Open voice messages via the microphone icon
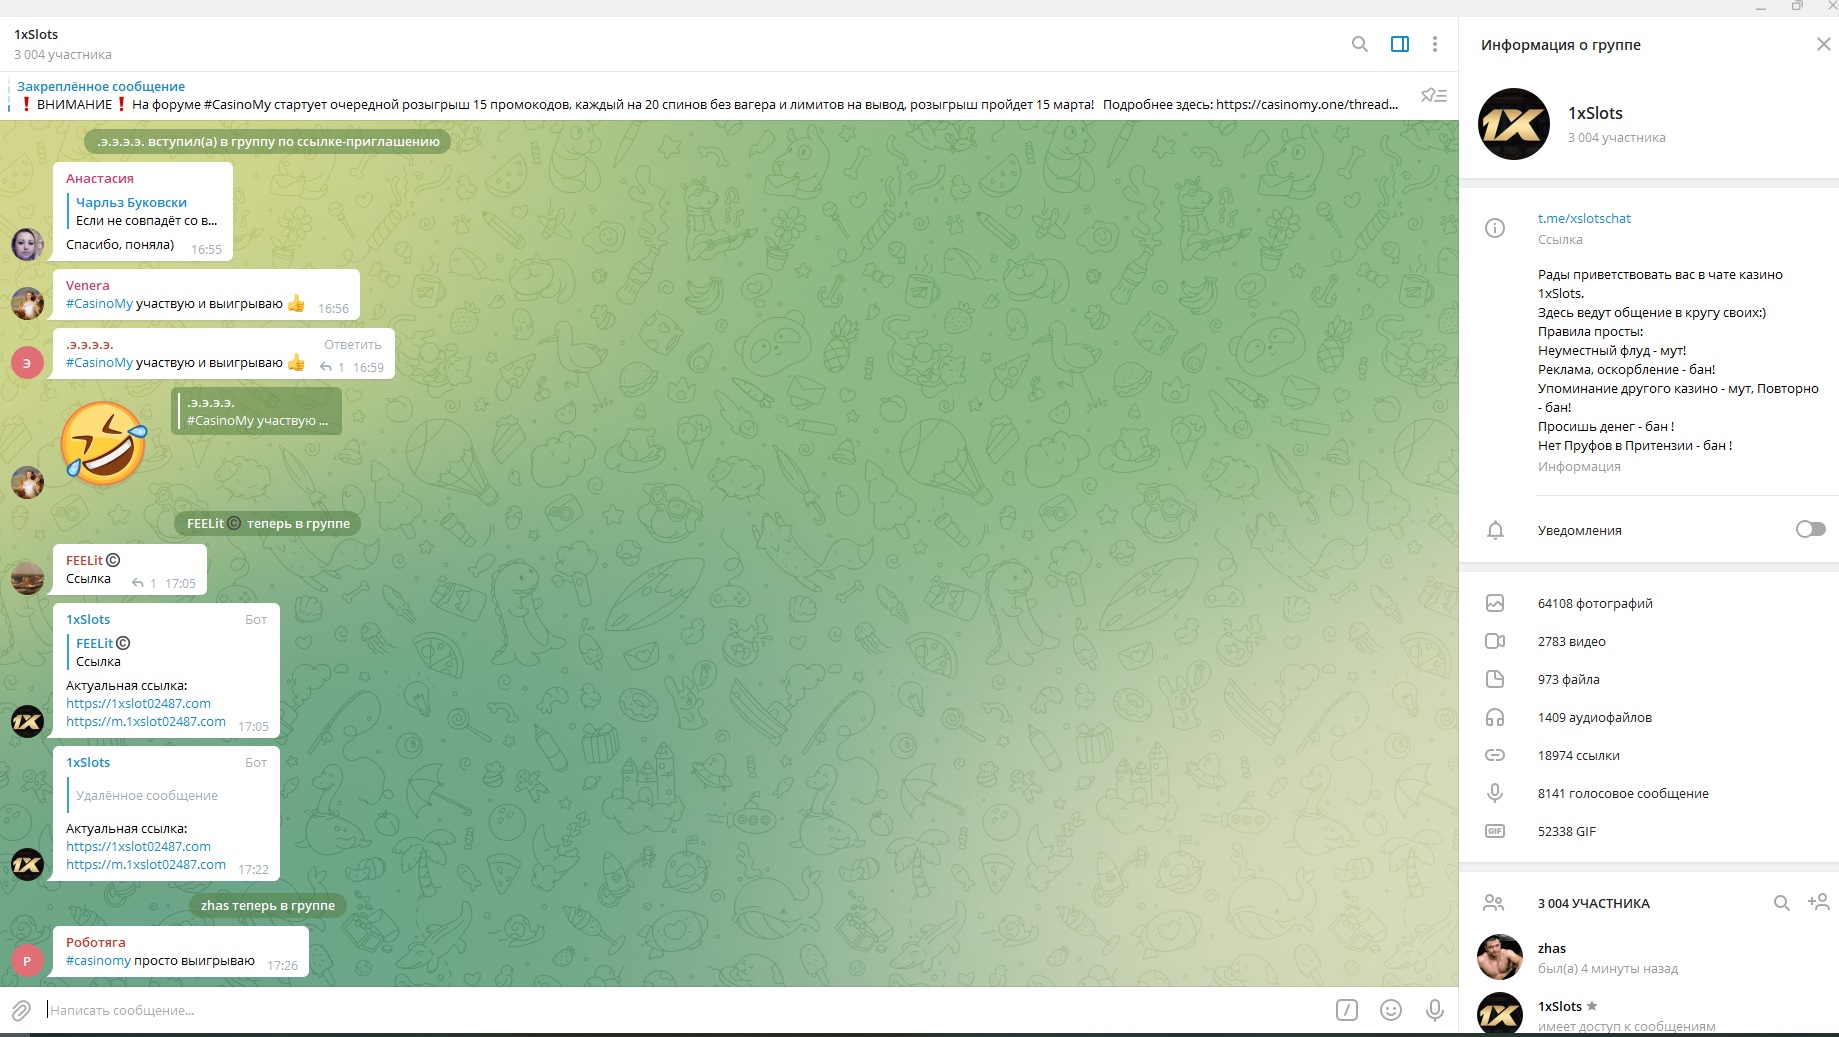Viewport: 1839px width, 1037px height. tap(1495, 793)
